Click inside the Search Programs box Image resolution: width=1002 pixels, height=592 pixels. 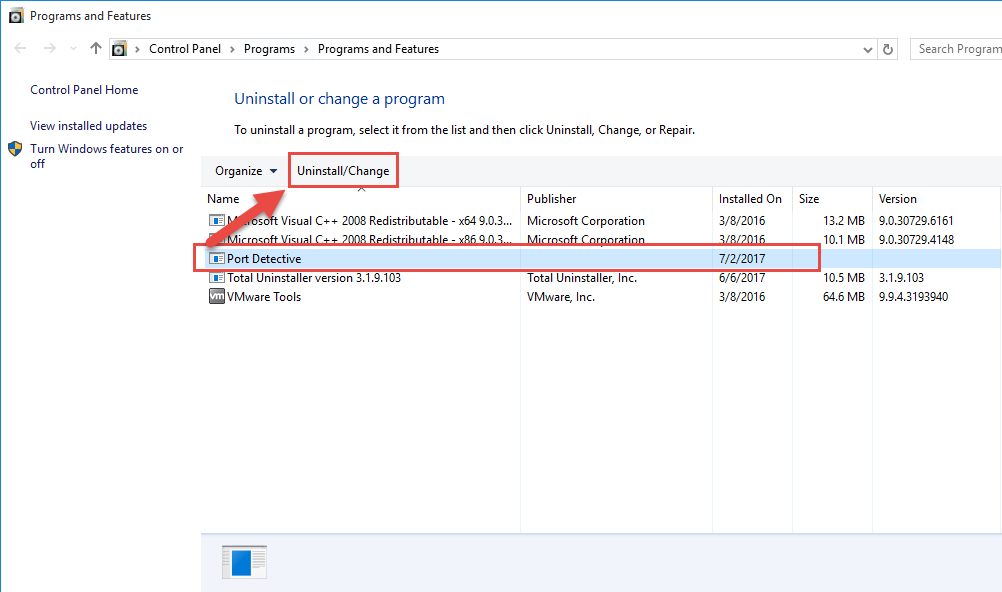(960, 48)
